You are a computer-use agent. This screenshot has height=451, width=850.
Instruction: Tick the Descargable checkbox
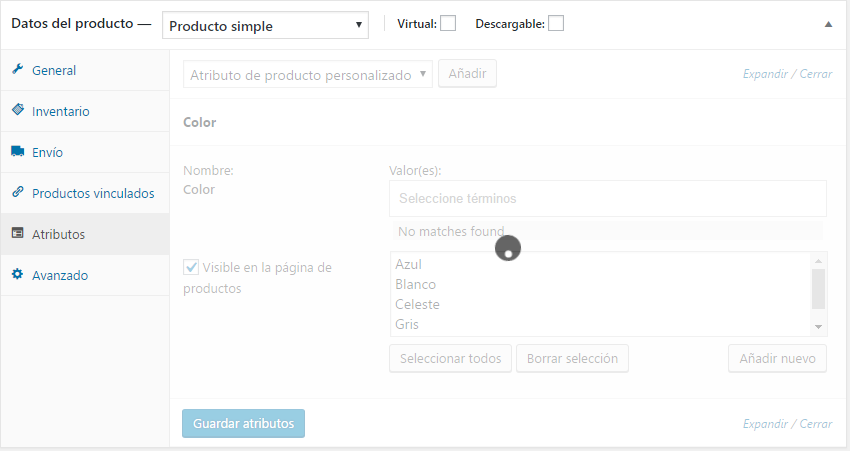pyautogui.click(x=556, y=23)
